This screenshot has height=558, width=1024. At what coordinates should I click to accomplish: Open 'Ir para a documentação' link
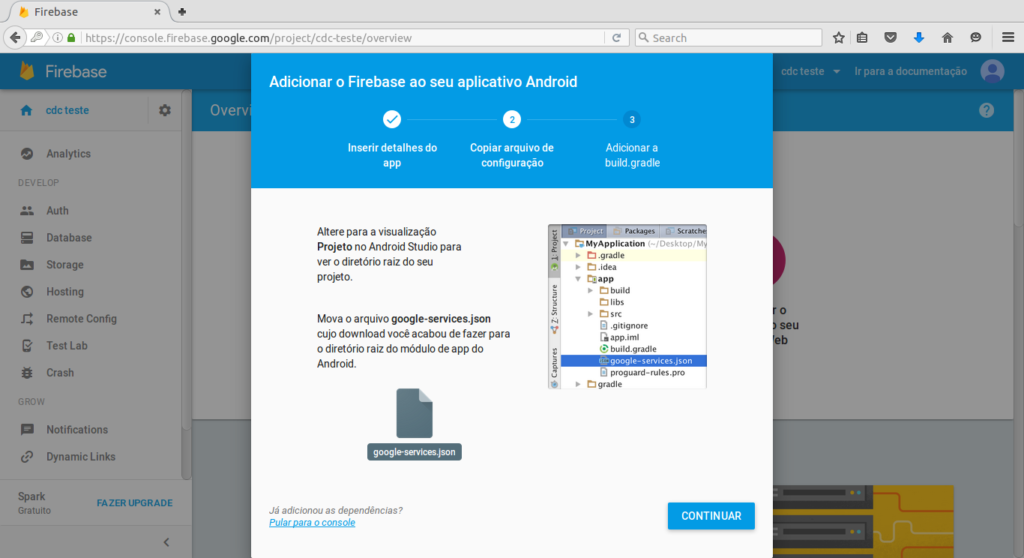910,71
